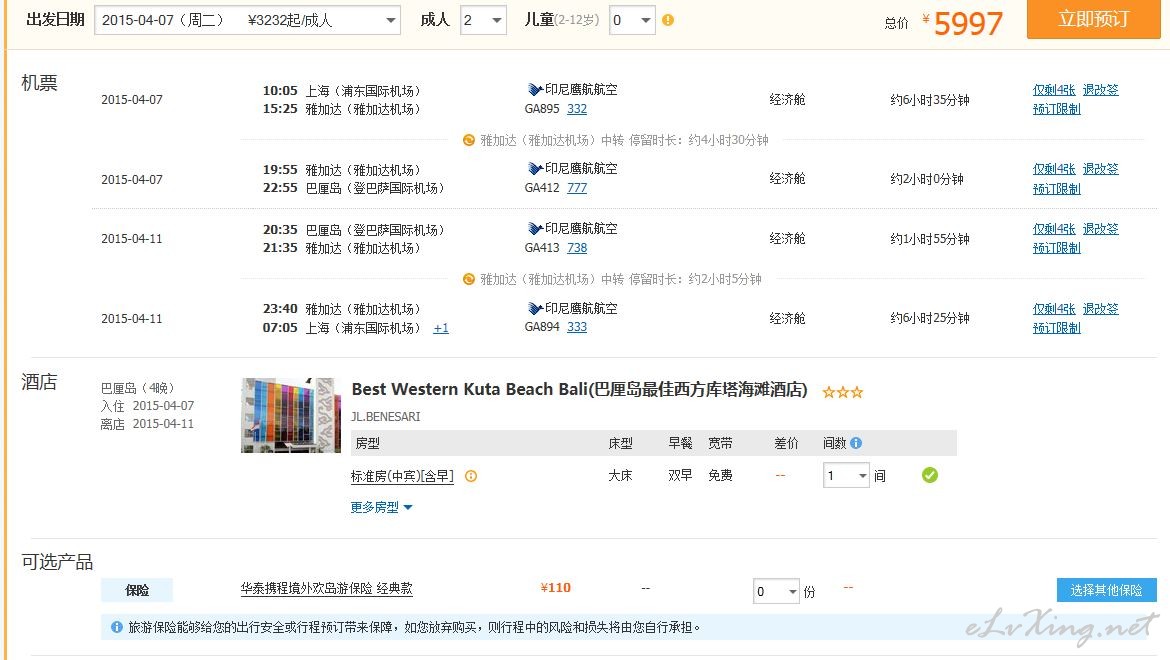Click the +1 next-day arrival link
This screenshot has width=1170, height=660.
pos(441,328)
